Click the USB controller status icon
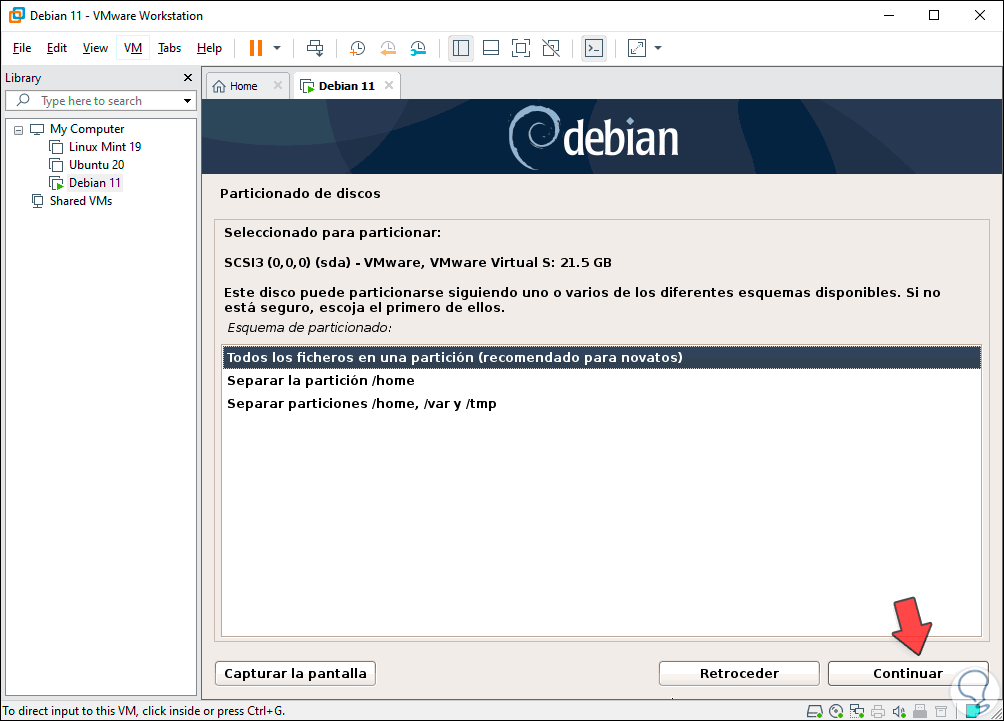The width and height of the screenshot is (1004, 721). coord(920,711)
